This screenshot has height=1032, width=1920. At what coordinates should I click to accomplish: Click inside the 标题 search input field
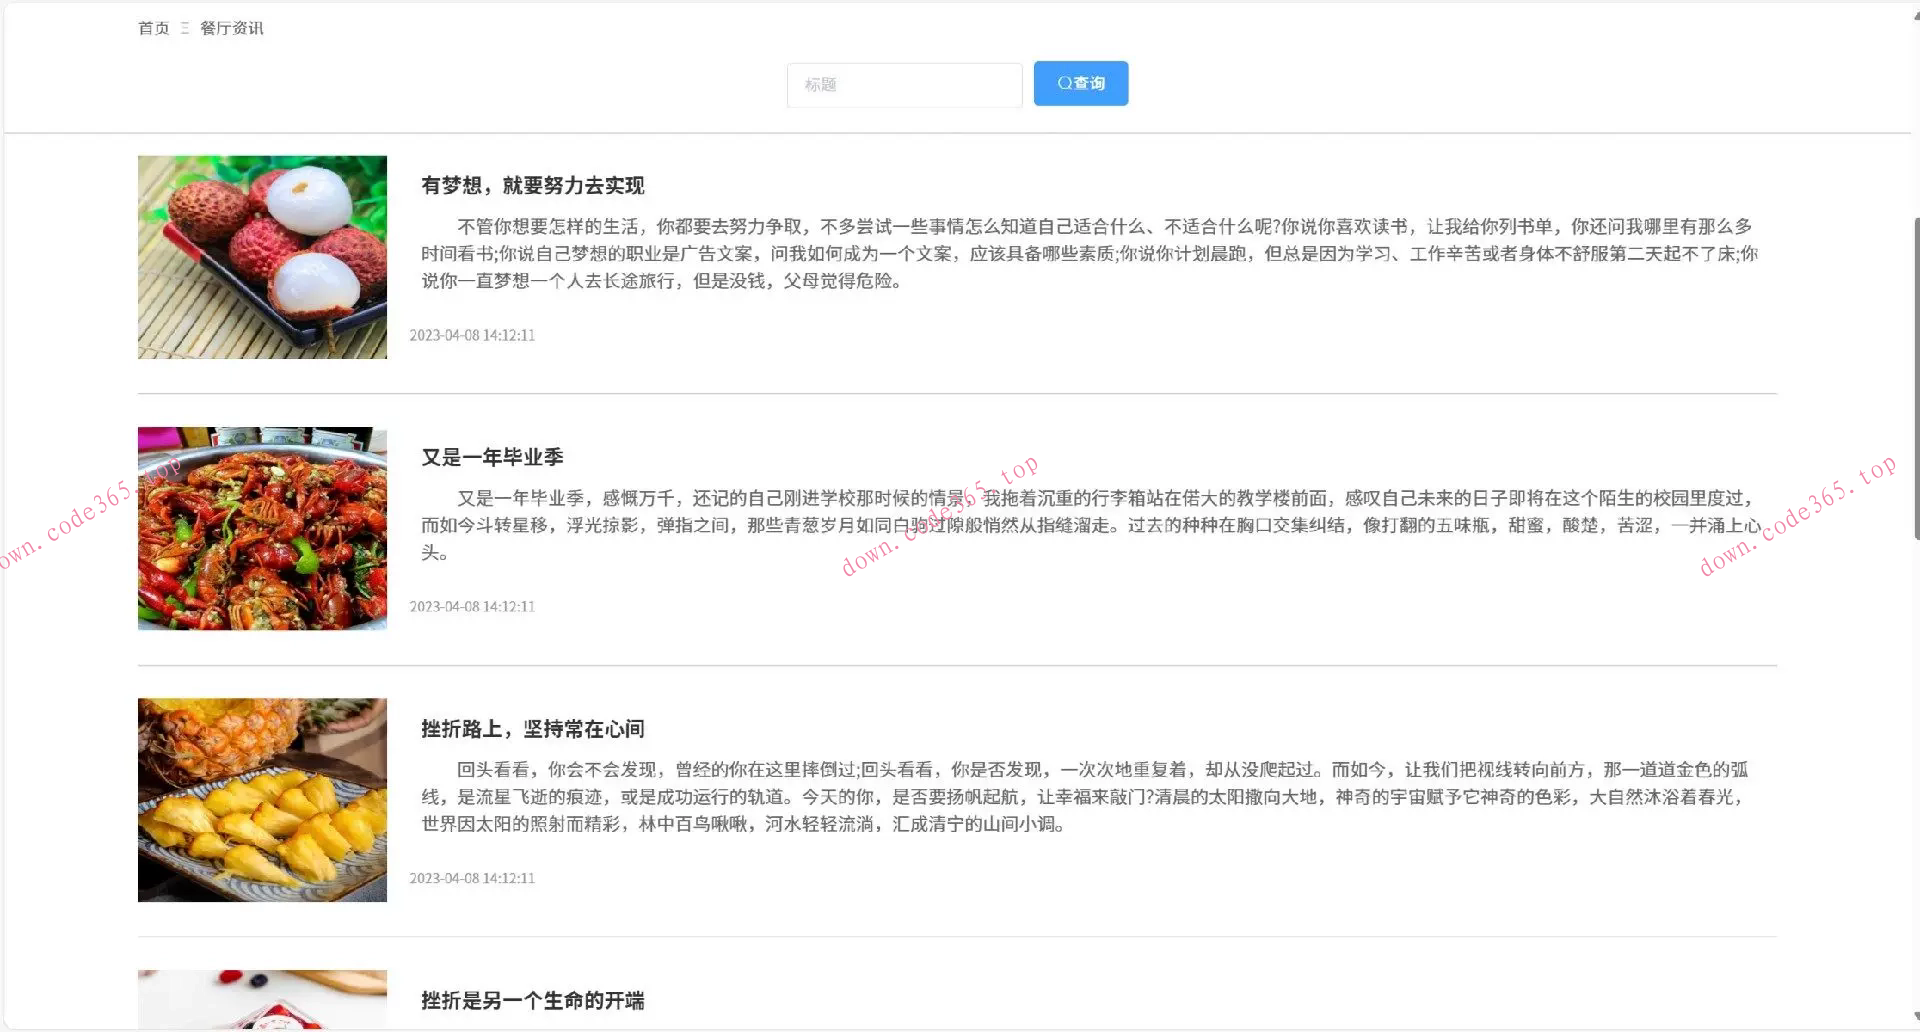[x=903, y=85]
